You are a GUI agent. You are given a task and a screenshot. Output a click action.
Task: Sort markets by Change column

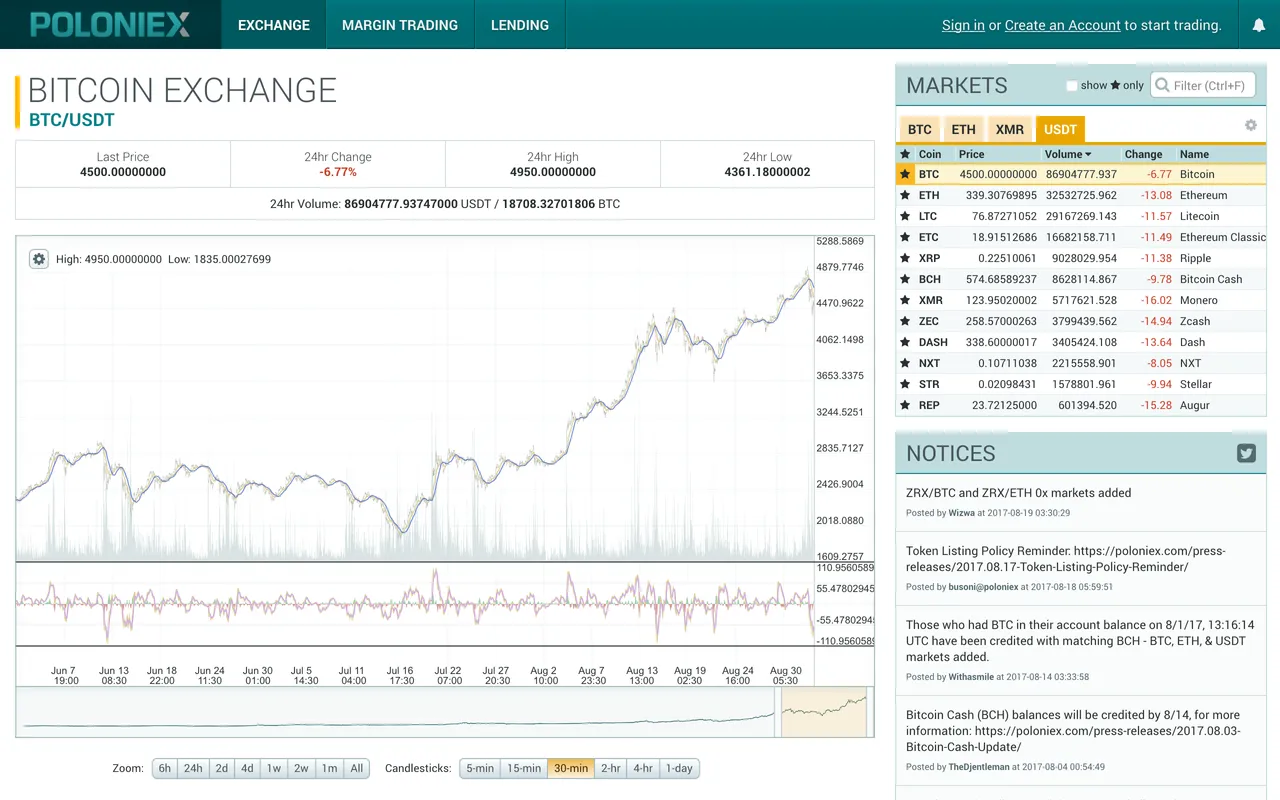coord(1143,154)
